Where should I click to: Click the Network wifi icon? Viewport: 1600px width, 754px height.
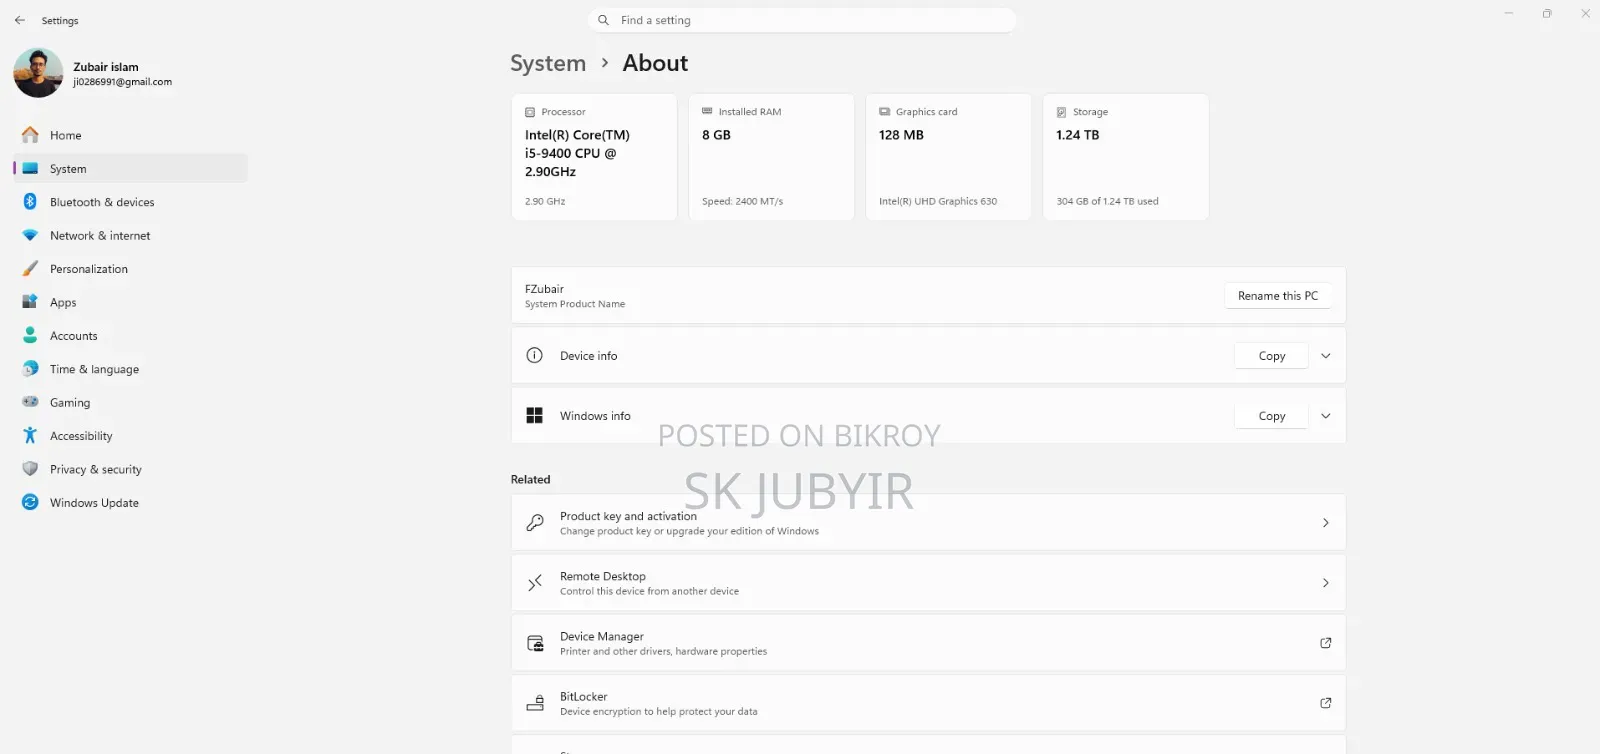click(x=30, y=236)
